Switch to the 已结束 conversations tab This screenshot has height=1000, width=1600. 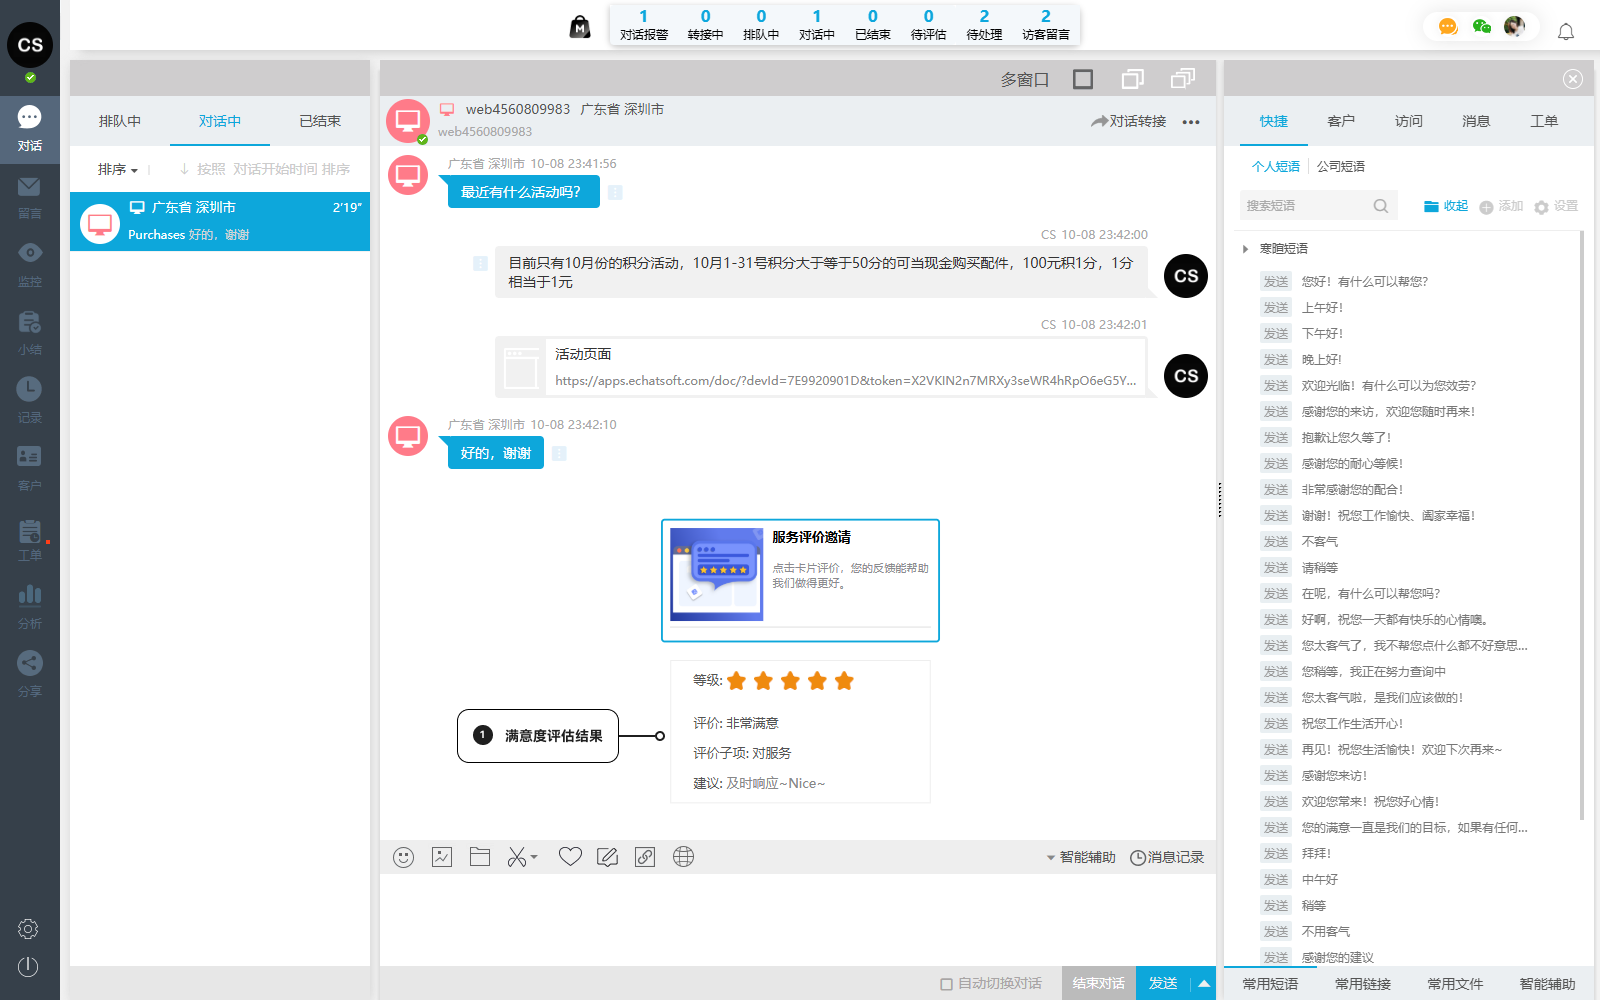pyautogui.click(x=320, y=121)
